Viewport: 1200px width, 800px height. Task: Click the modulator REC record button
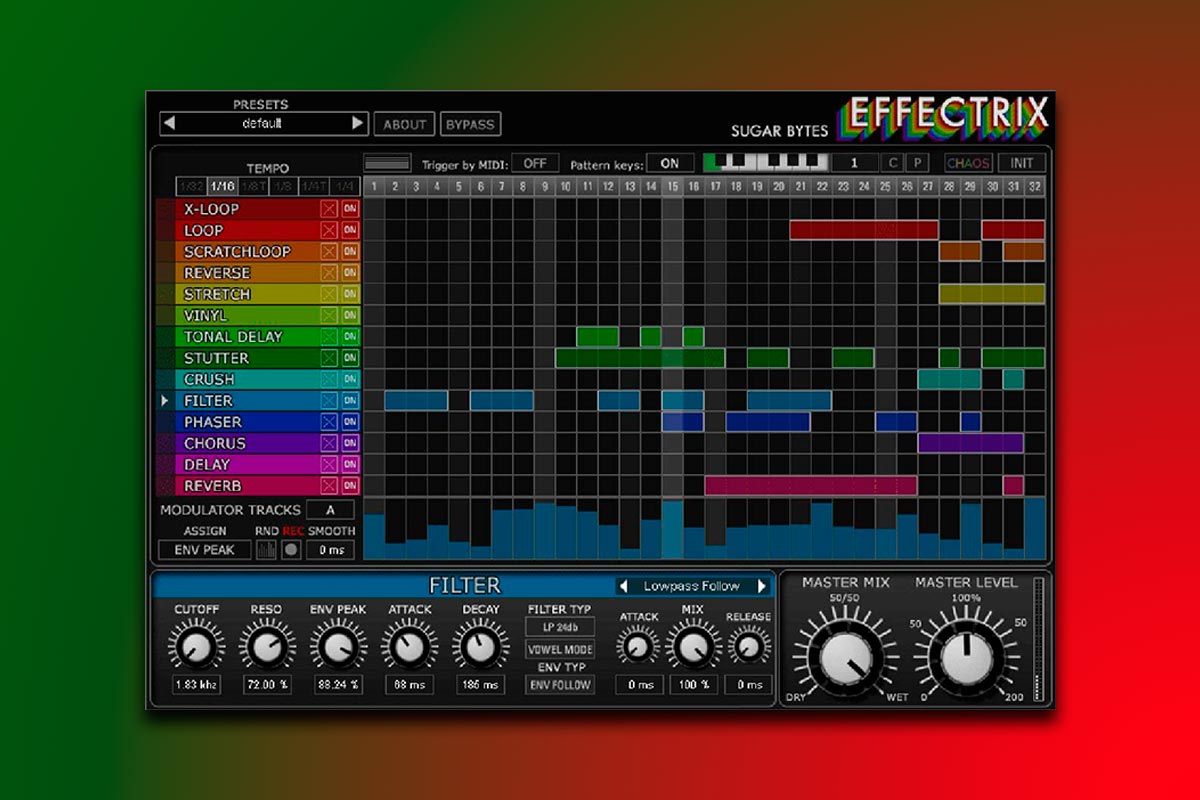click(x=291, y=549)
